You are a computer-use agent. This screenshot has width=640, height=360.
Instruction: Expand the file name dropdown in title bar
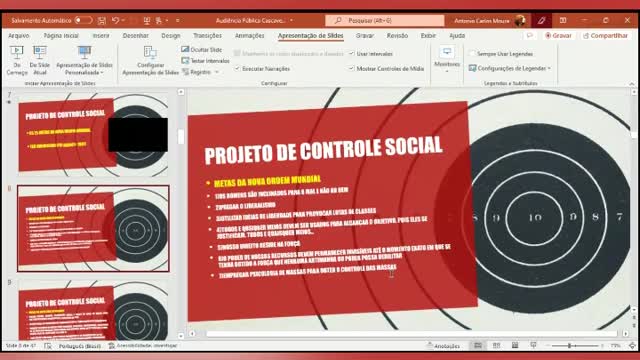(291, 20)
